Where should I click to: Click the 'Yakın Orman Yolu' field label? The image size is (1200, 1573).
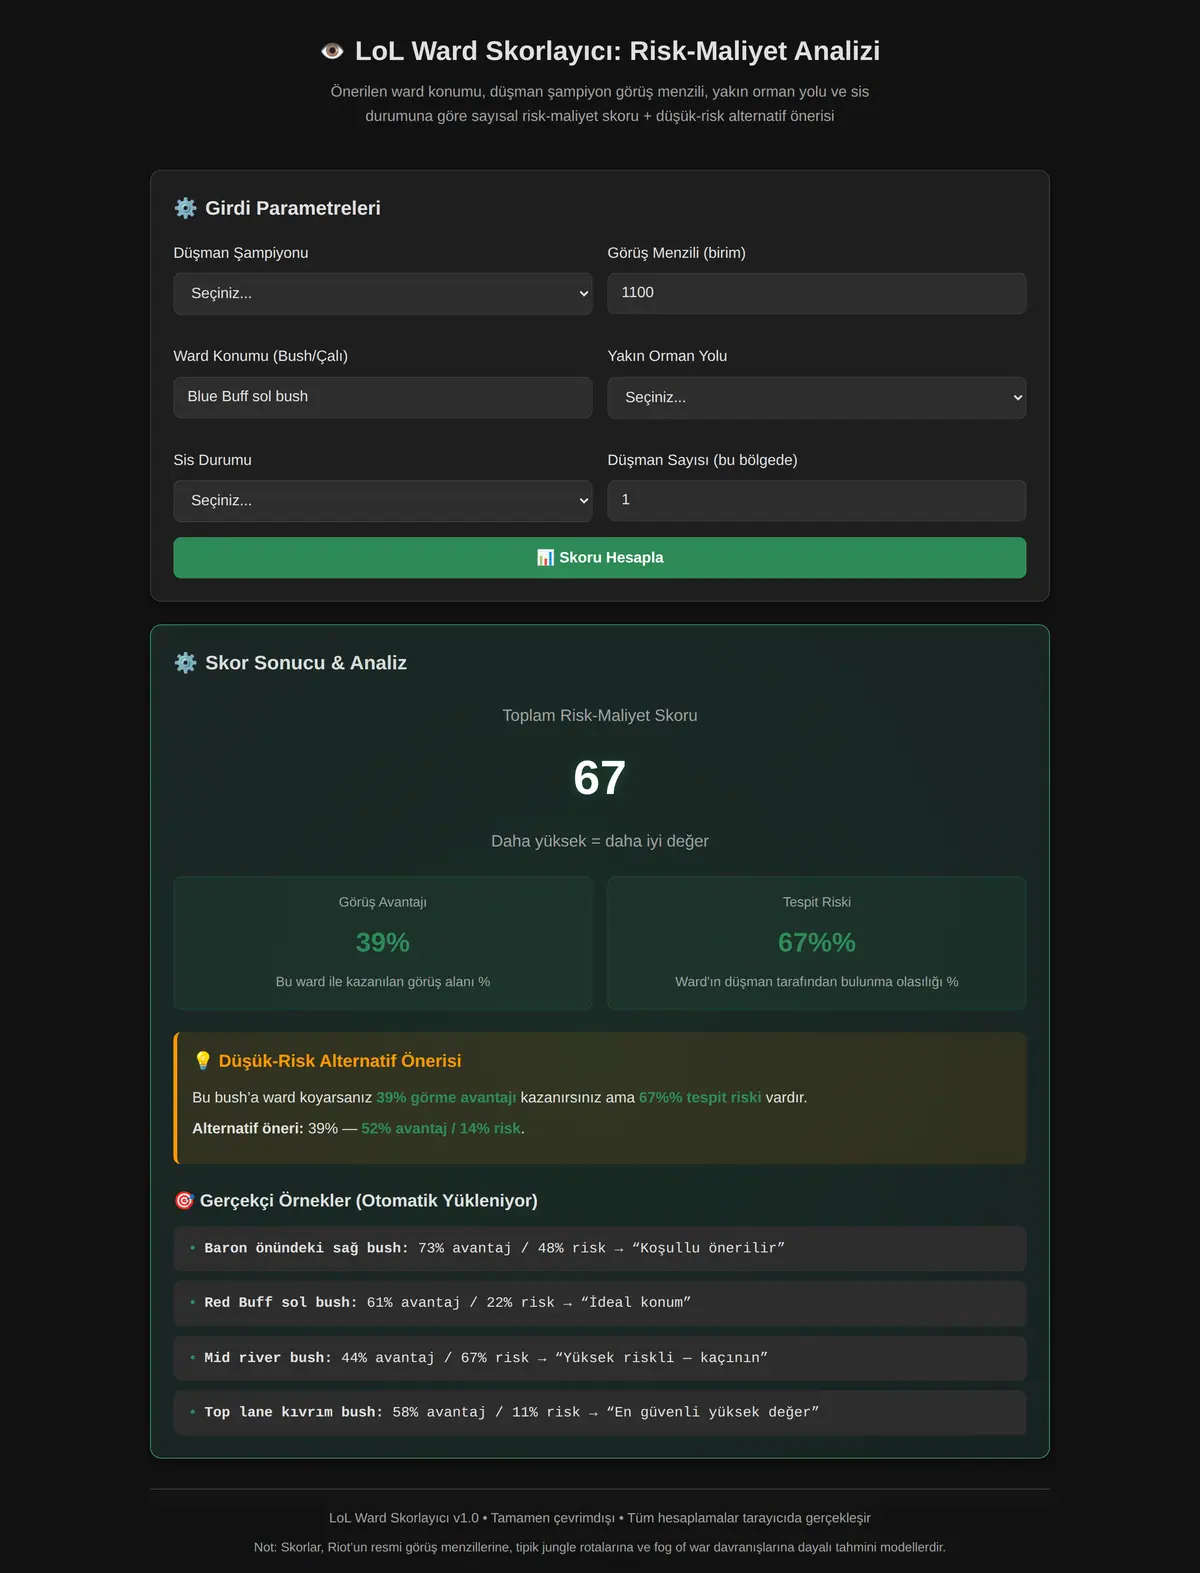coord(668,356)
